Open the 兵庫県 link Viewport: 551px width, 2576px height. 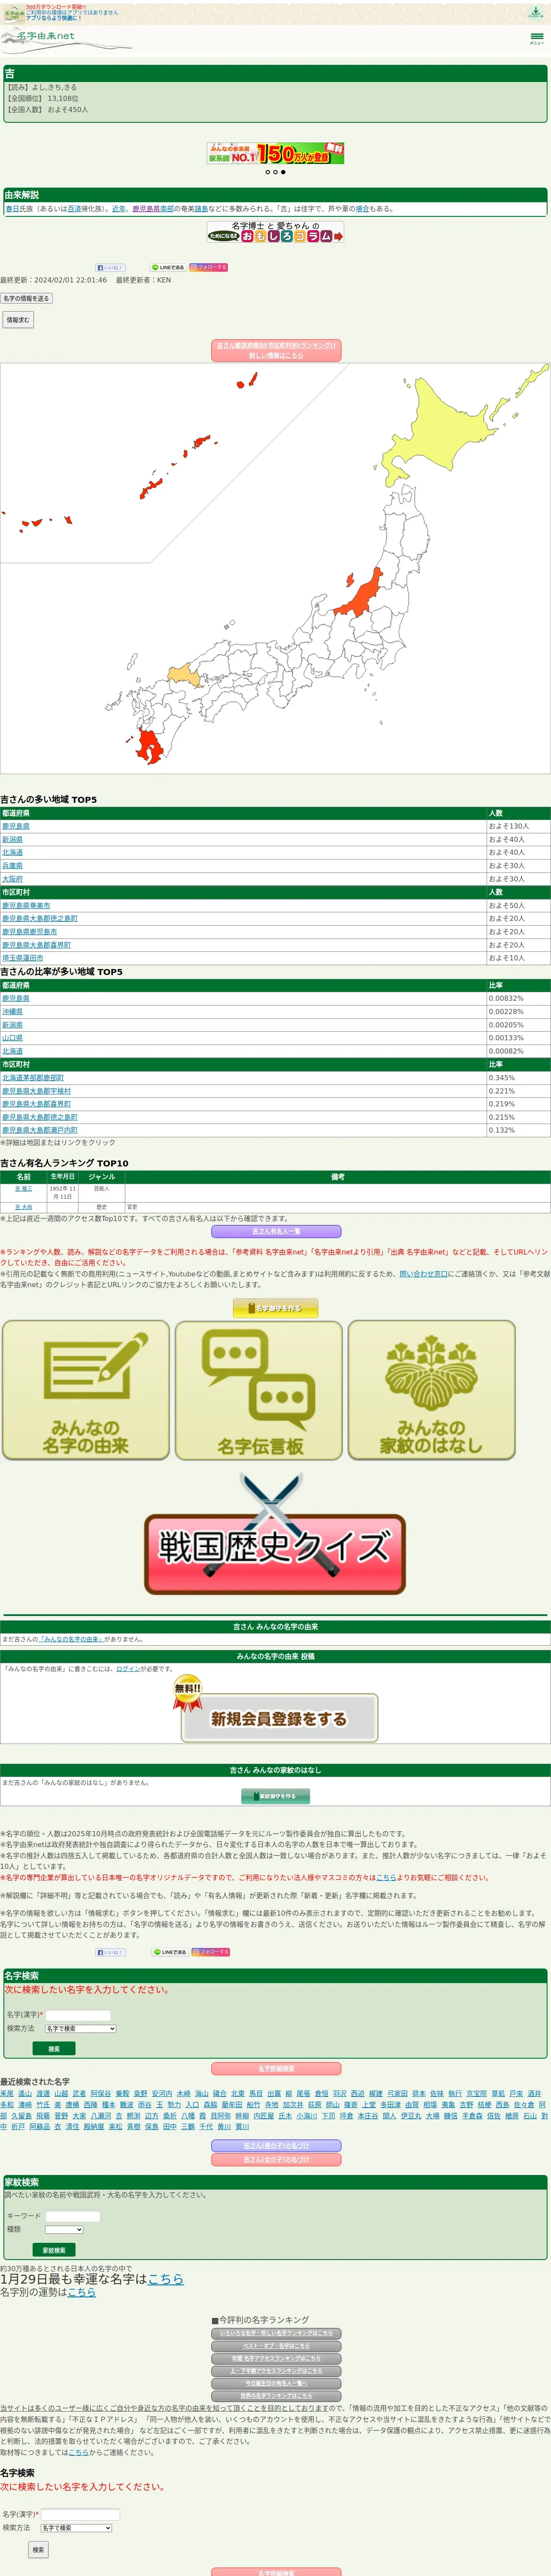(x=12, y=866)
